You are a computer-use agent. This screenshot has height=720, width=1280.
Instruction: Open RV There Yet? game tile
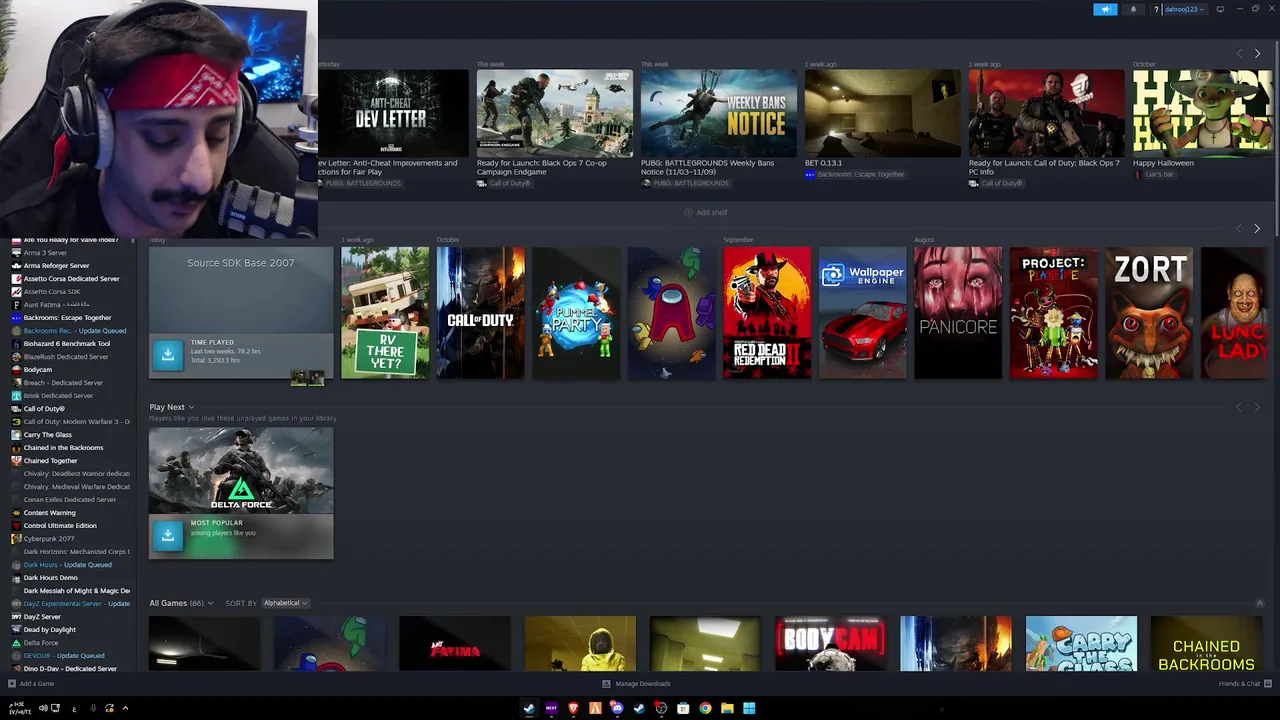point(385,313)
